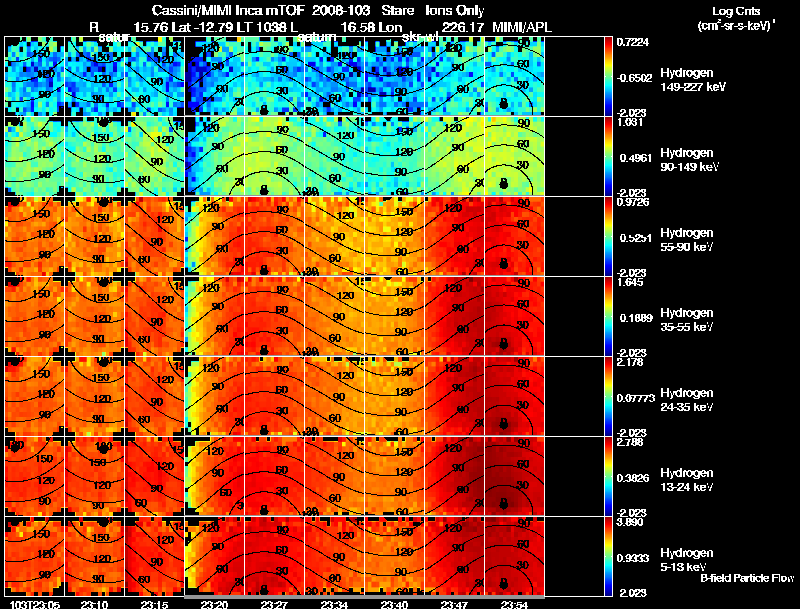Click the MIMI/APL label in header

point(522,27)
